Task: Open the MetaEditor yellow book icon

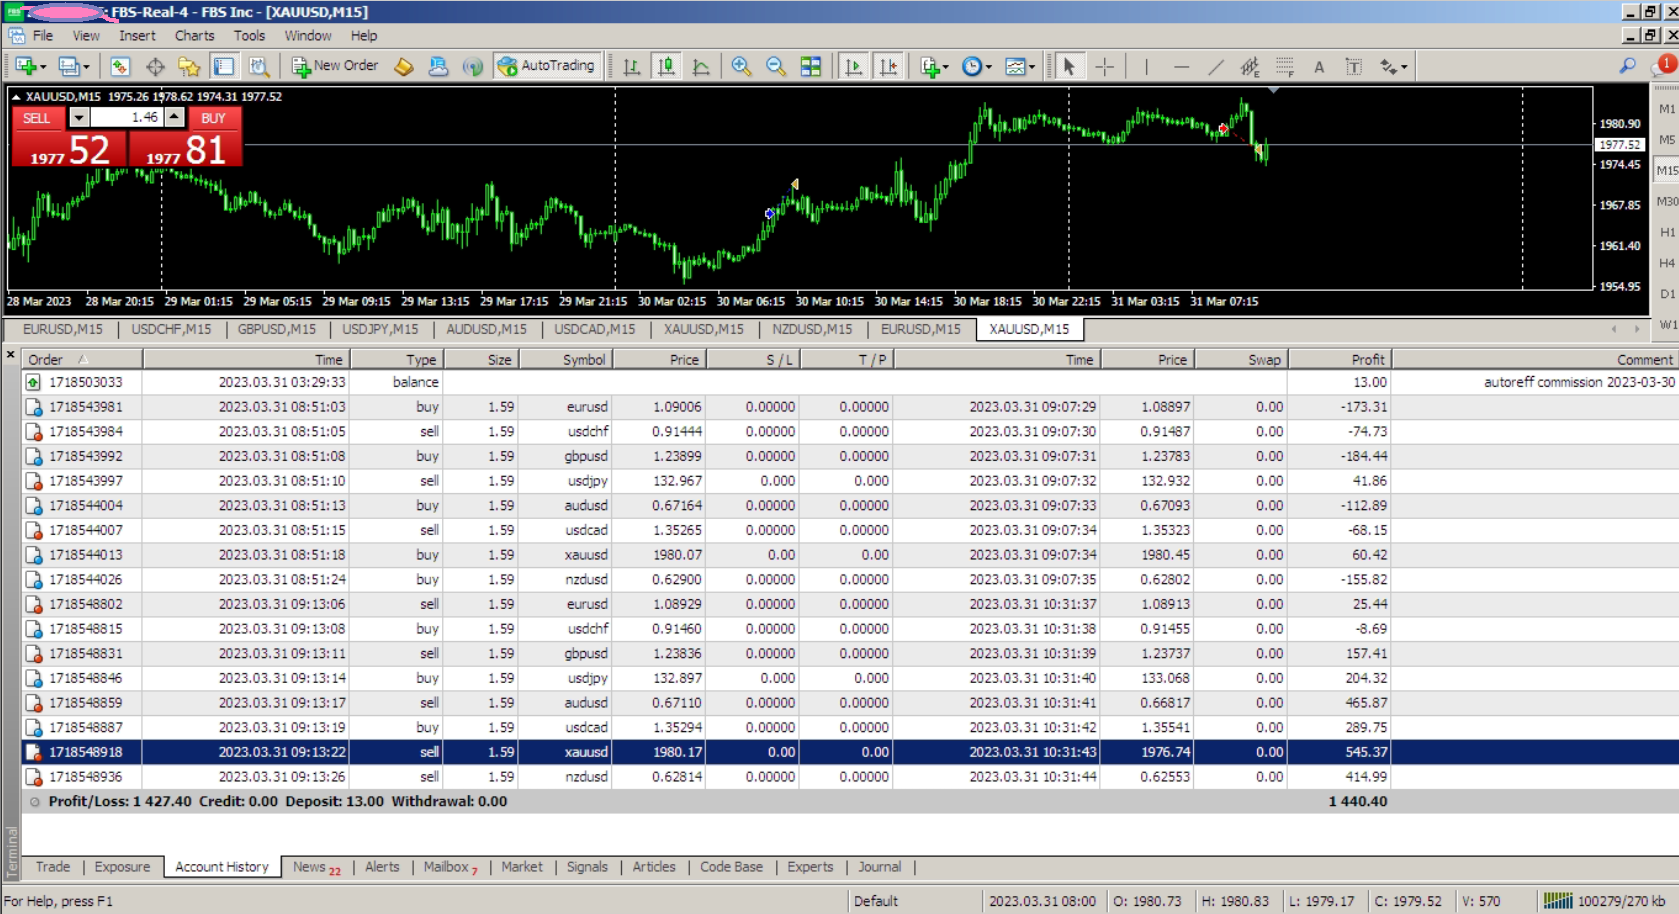Action: tap(404, 66)
